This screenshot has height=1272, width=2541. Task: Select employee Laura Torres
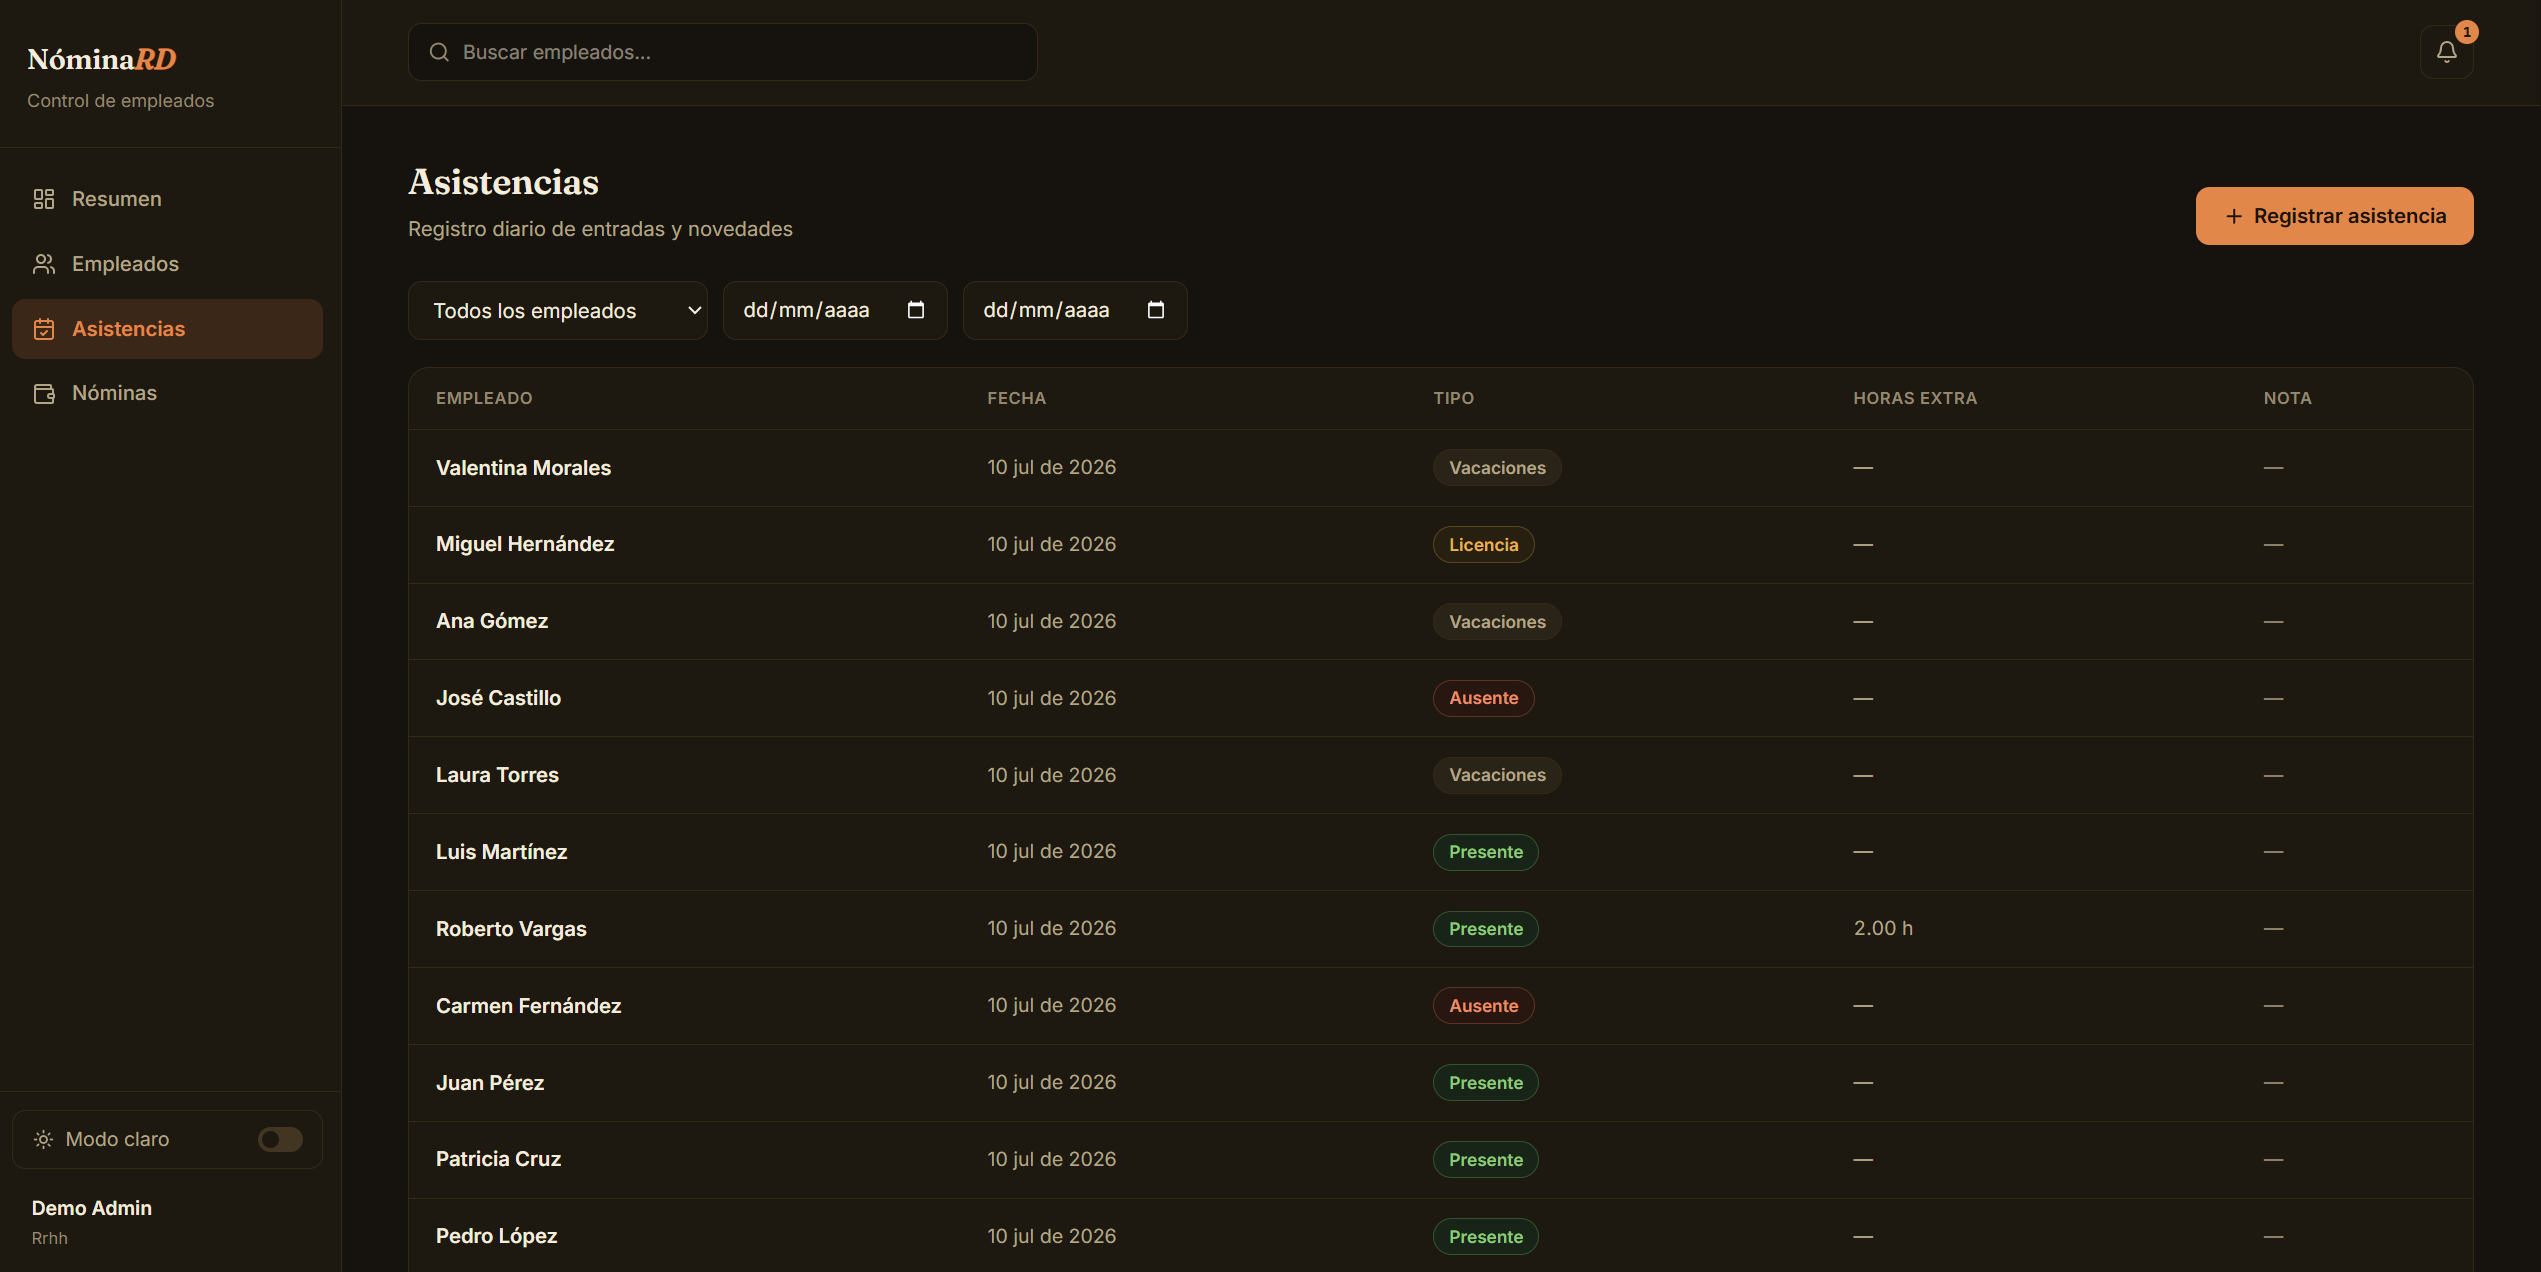[x=497, y=775]
